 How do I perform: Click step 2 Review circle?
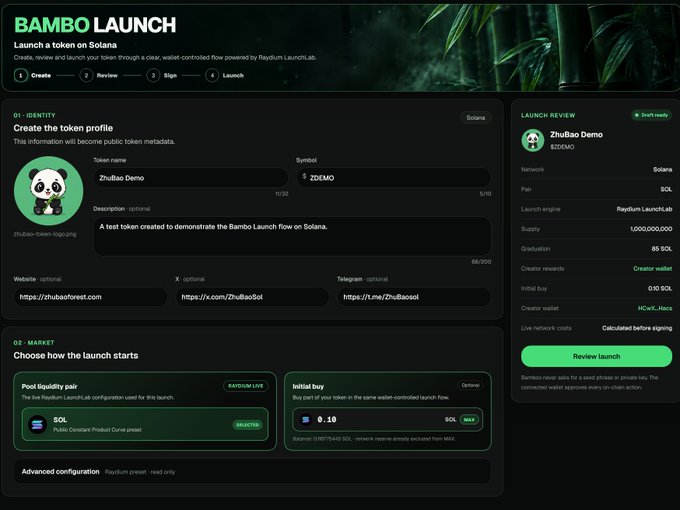pyautogui.click(x=86, y=75)
